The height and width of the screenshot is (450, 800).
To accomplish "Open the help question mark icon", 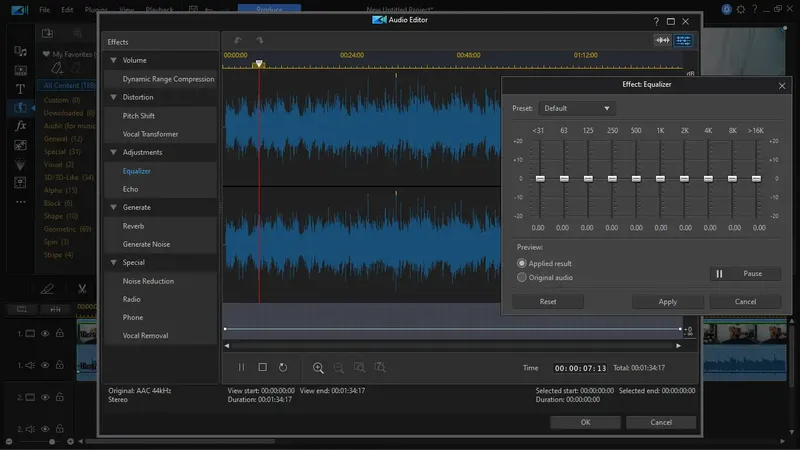I will tap(656, 20).
